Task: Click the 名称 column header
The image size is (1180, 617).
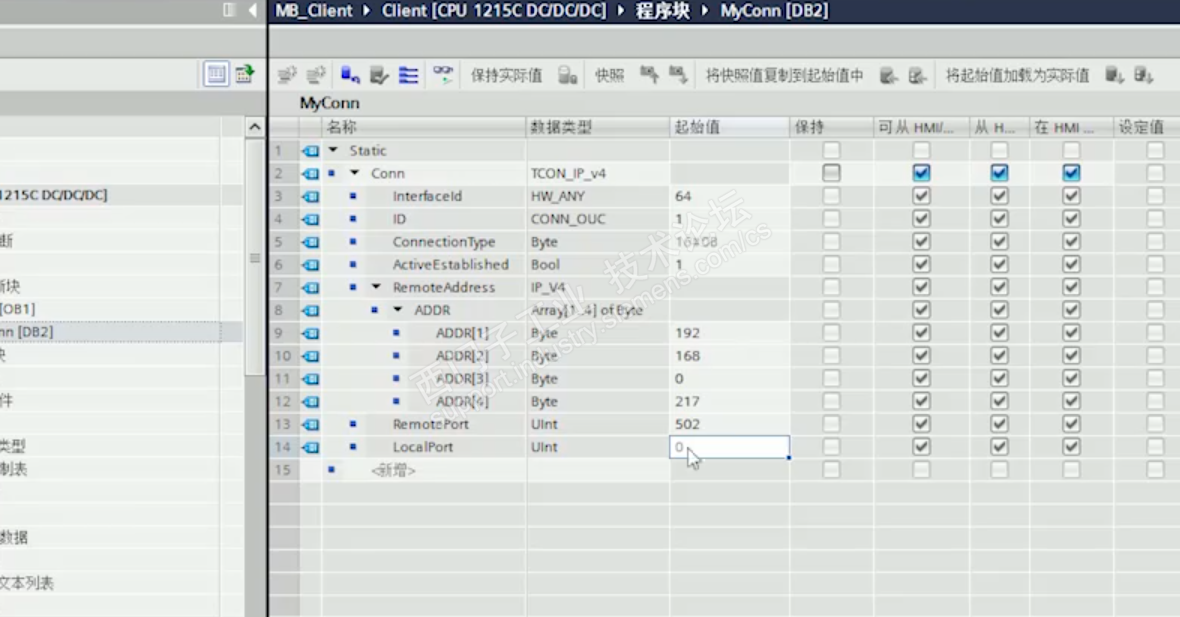Action: (x=424, y=127)
